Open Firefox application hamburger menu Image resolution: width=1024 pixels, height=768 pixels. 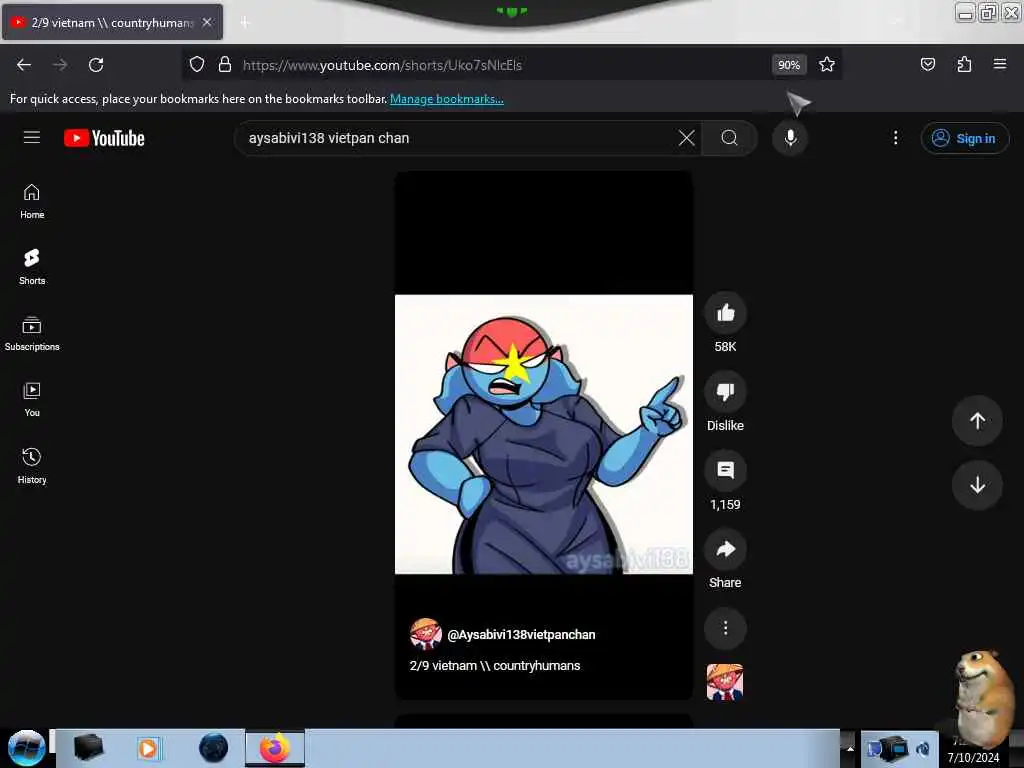pos(999,65)
